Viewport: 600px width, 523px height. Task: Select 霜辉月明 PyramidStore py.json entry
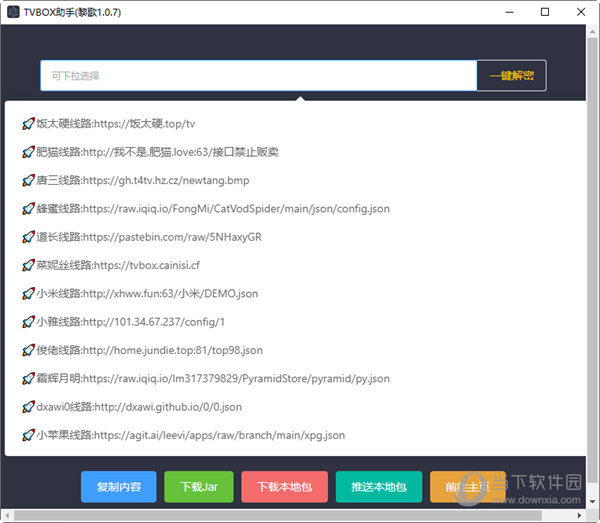point(295,379)
